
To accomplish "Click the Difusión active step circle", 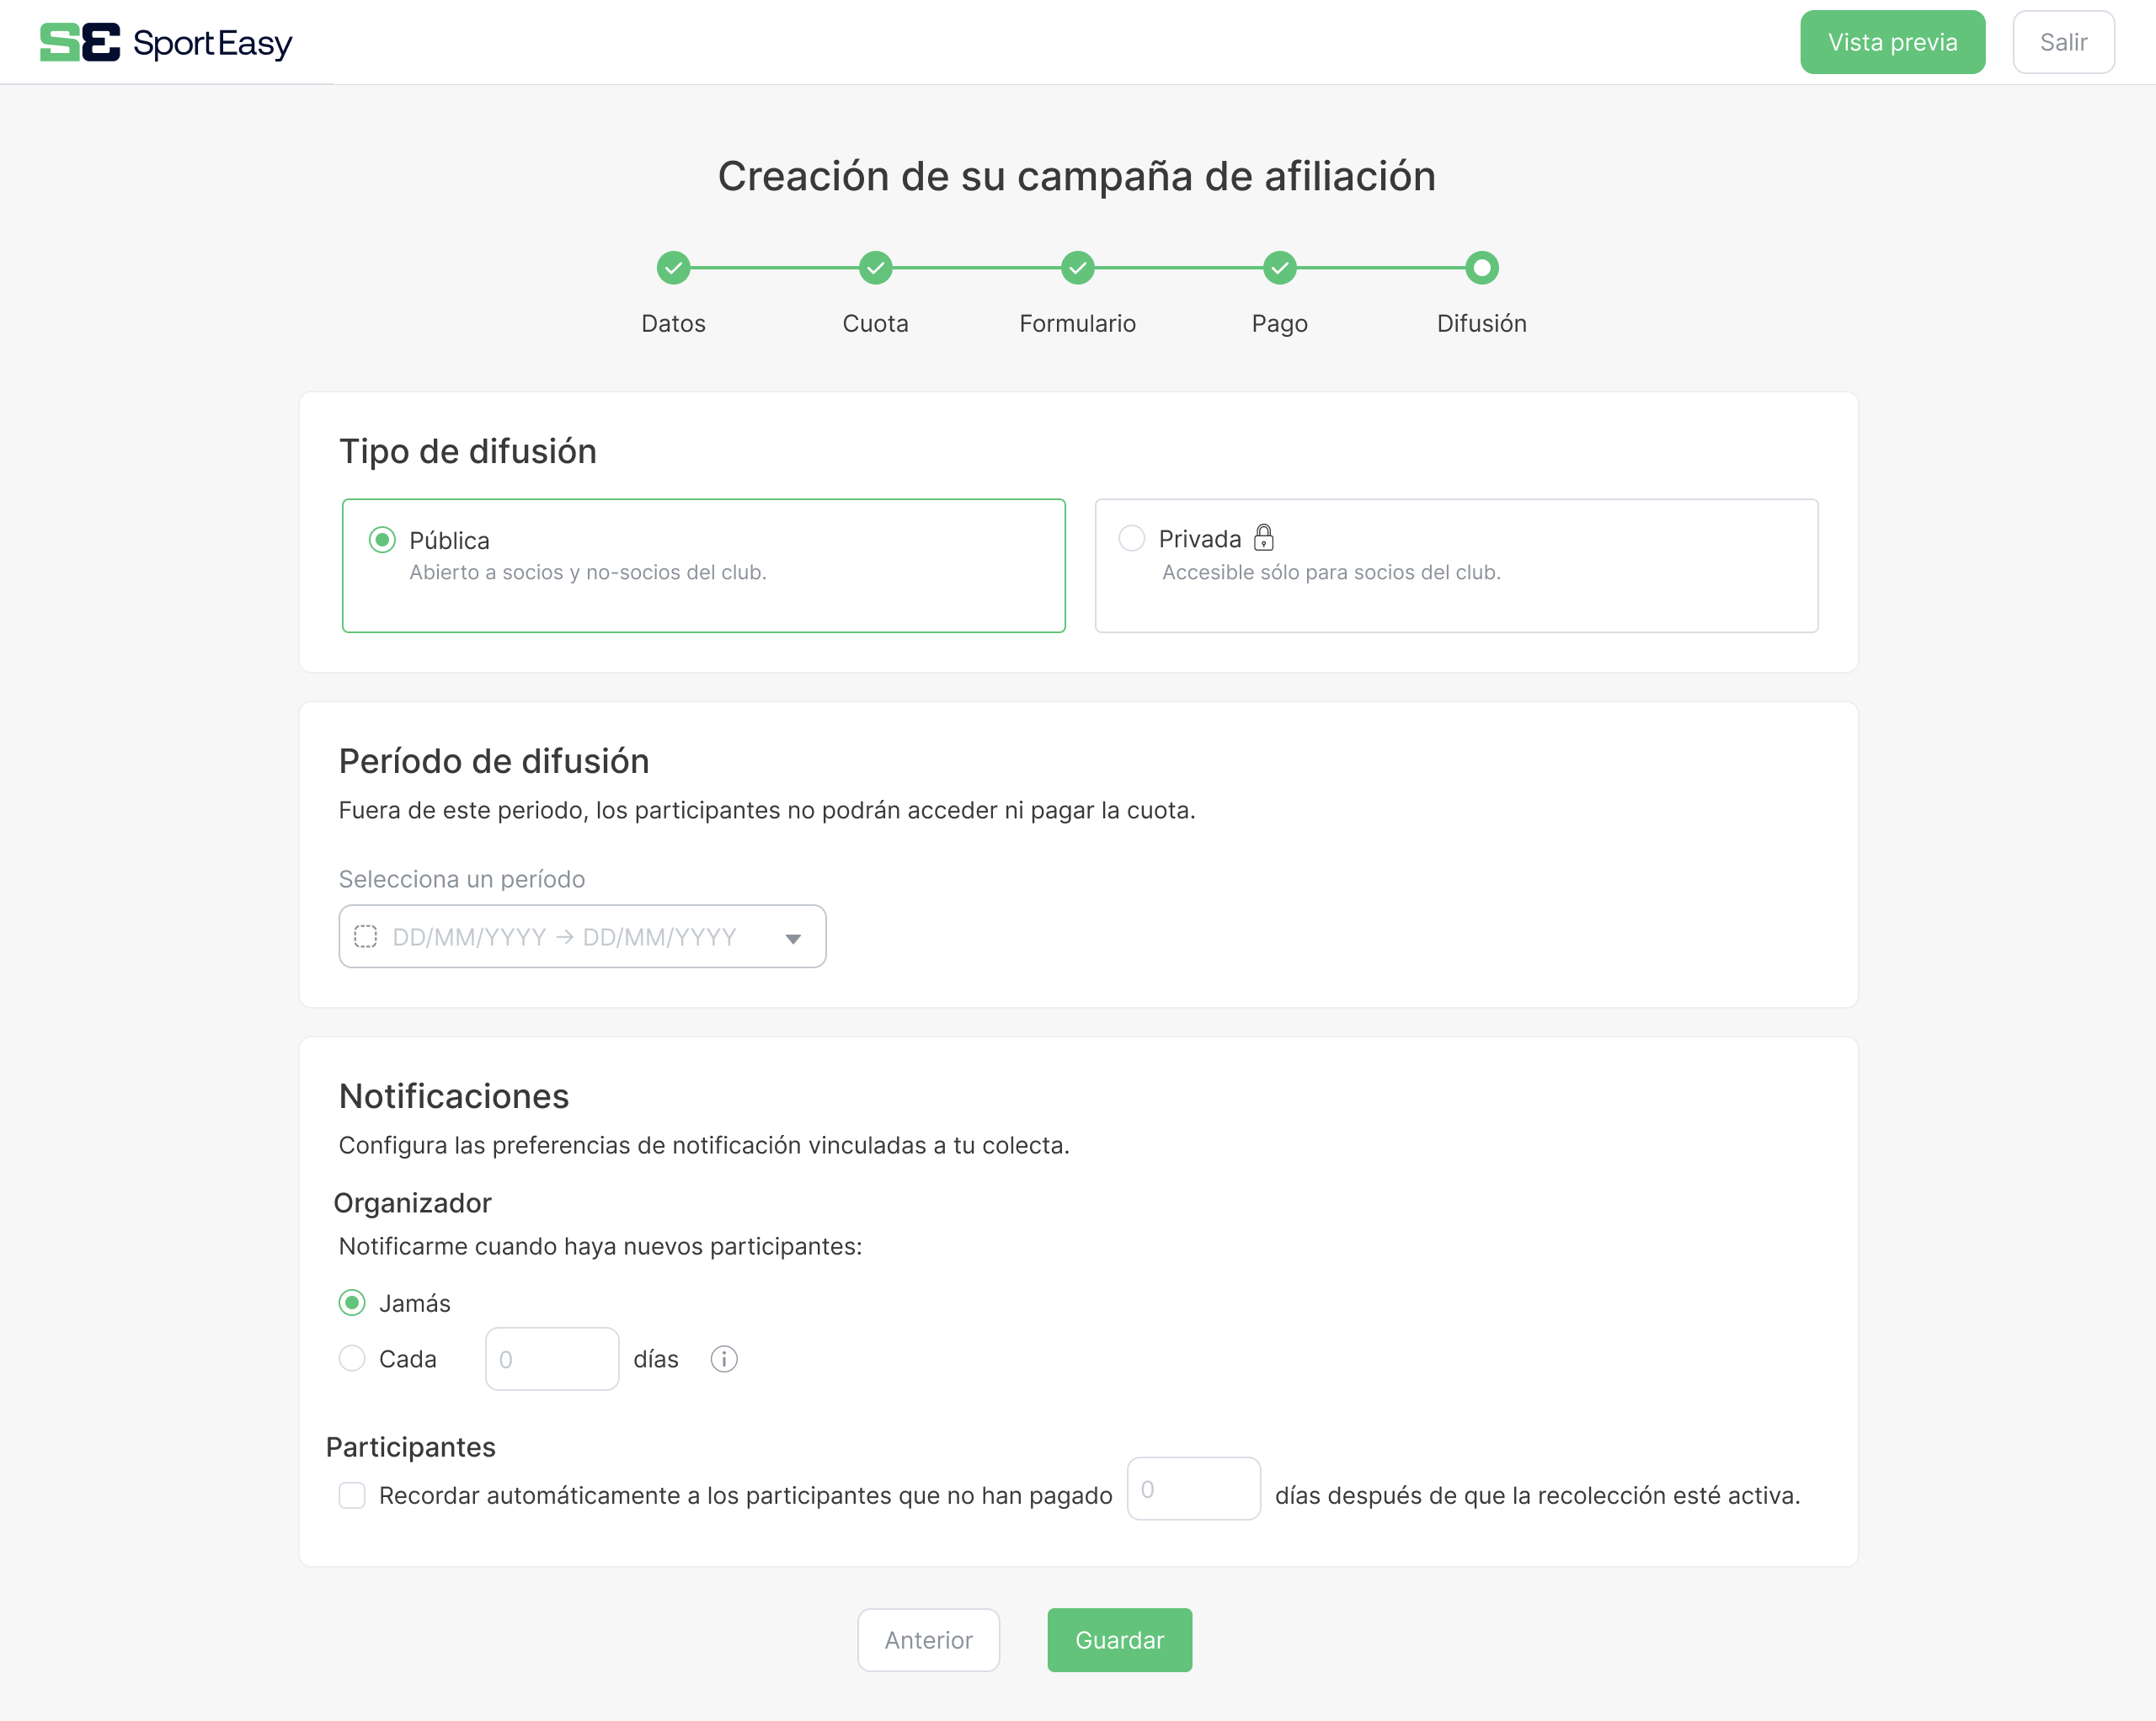I will pyautogui.click(x=1481, y=267).
